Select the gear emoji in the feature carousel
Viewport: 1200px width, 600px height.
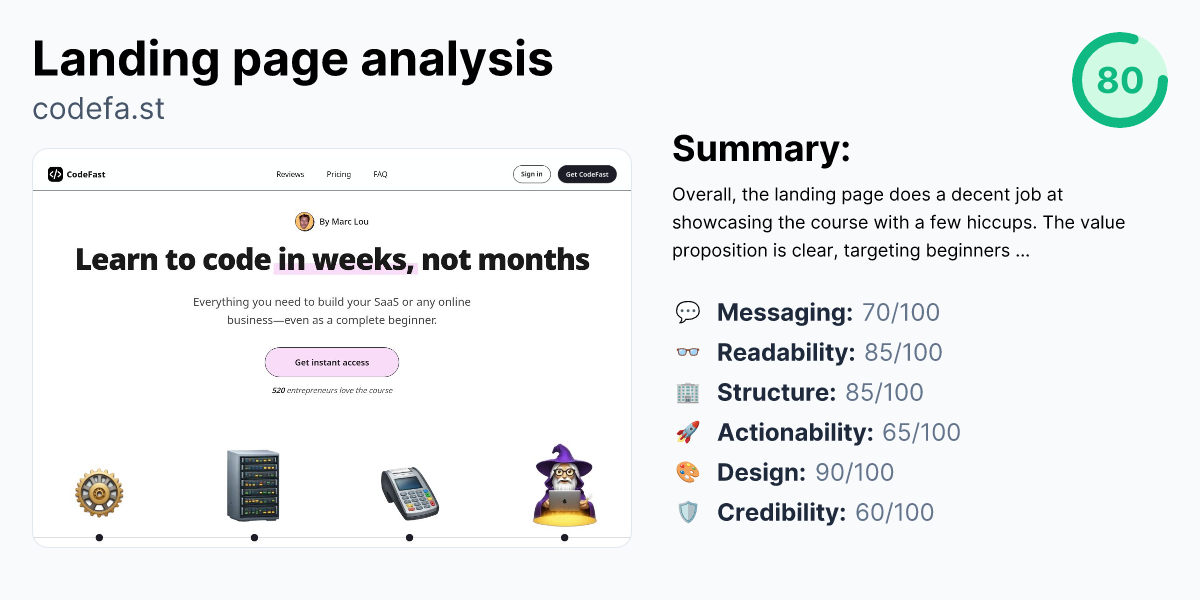99,490
